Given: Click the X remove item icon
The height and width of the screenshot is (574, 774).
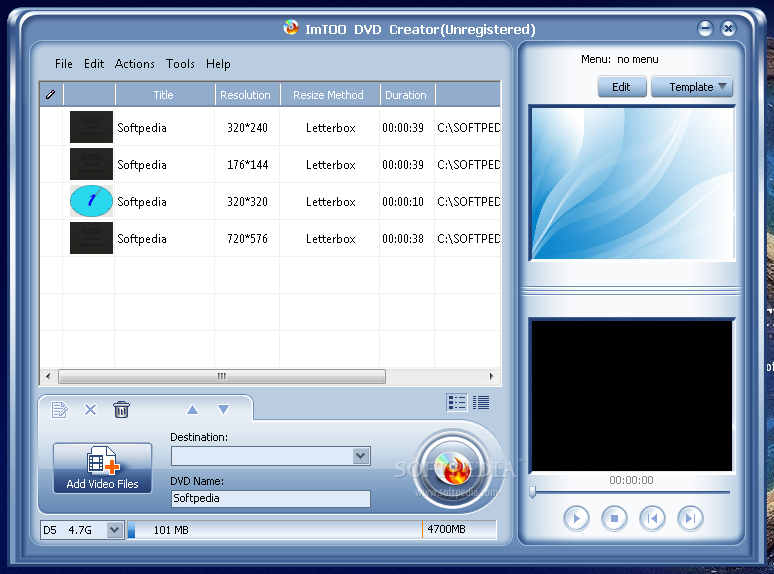Looking at the screenshot, I should (90, 409).
